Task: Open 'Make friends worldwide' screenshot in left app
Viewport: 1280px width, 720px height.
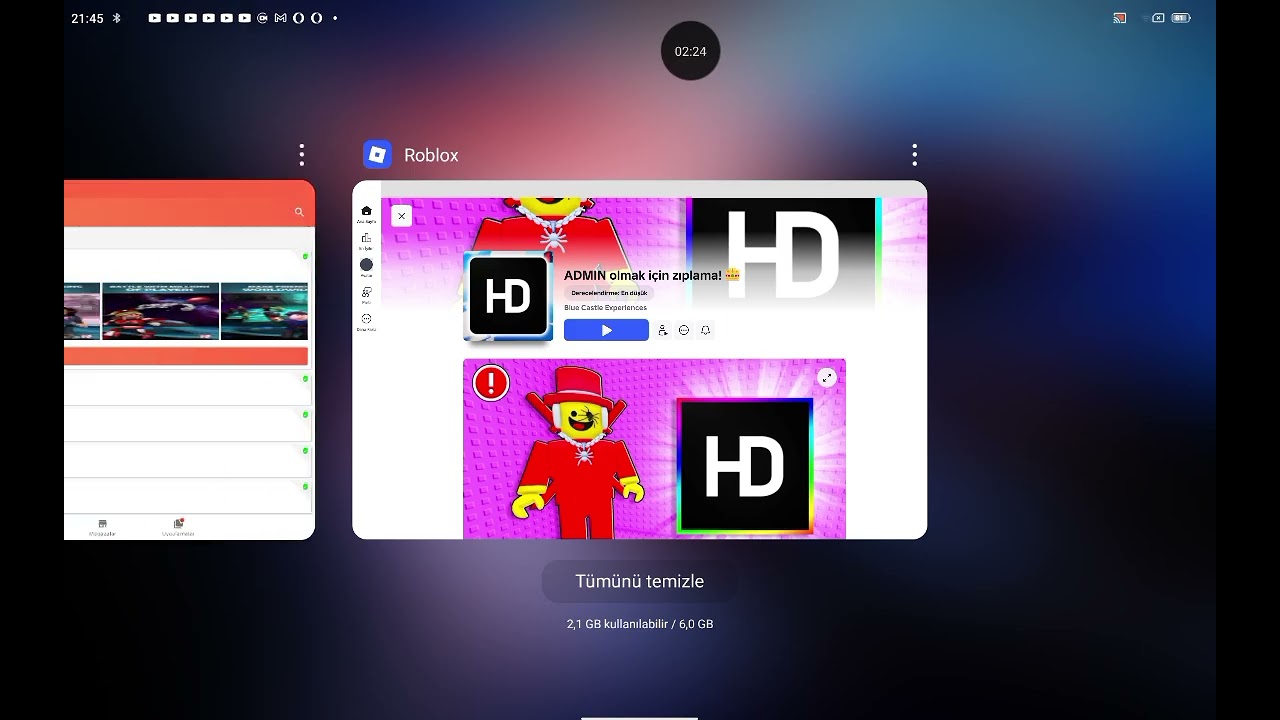Action: coord(264,311)
